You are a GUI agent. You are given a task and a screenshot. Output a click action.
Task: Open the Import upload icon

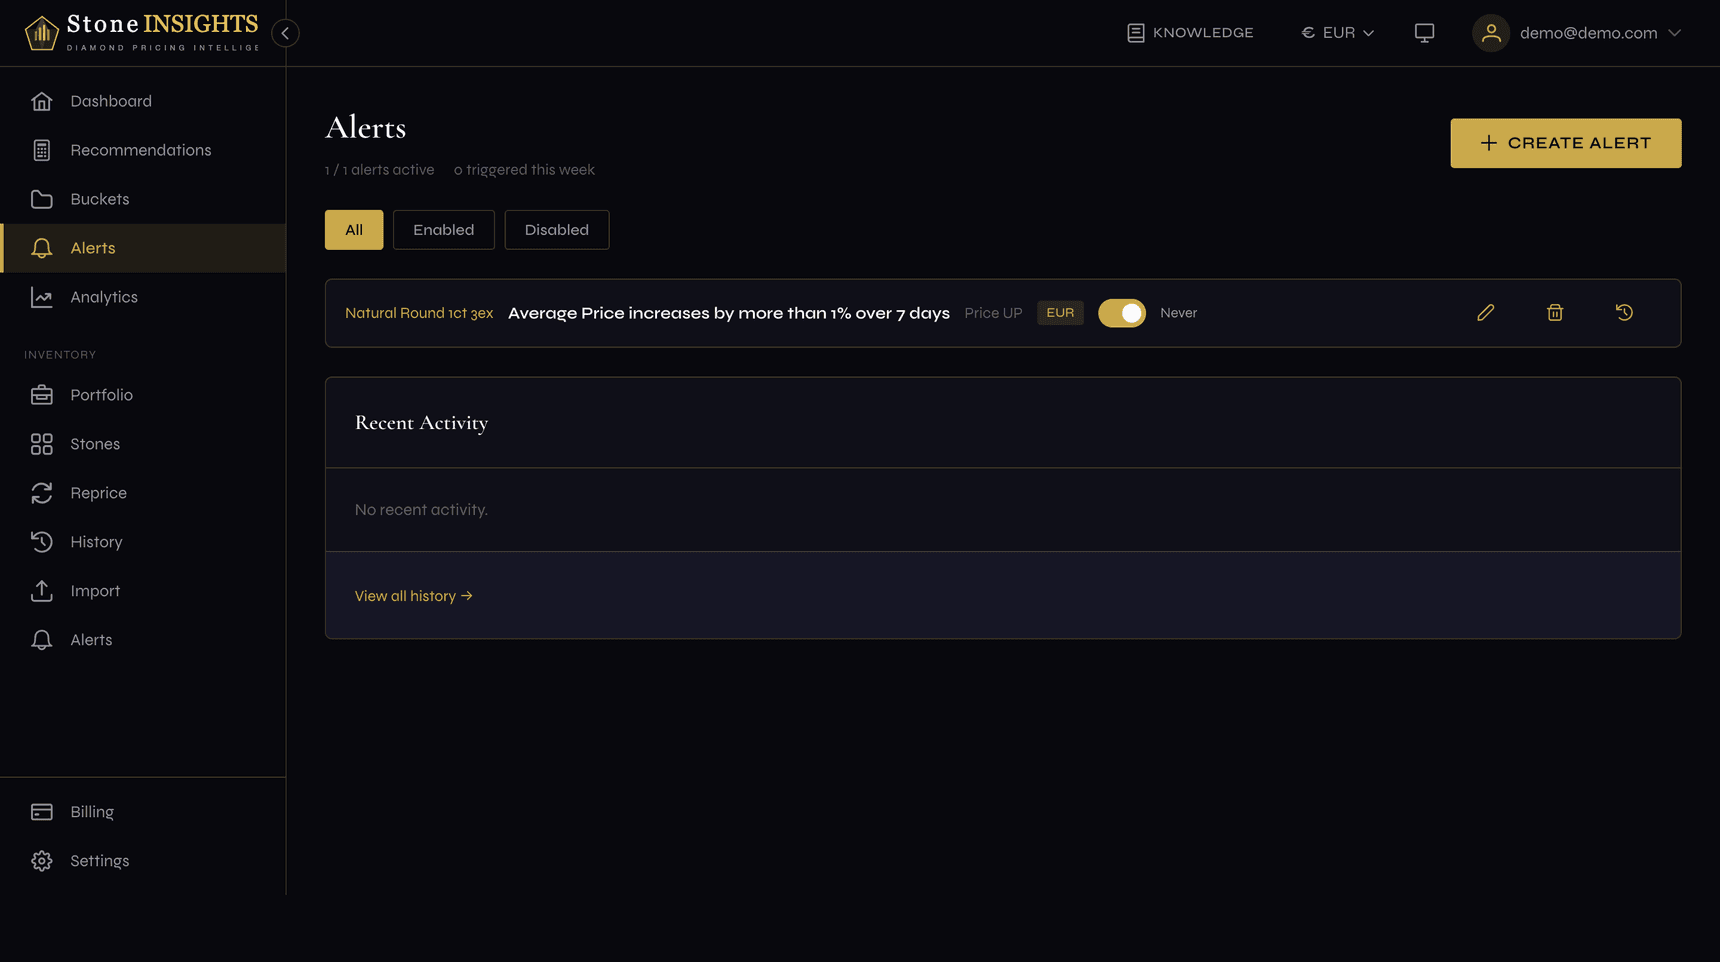click(41, 590)
